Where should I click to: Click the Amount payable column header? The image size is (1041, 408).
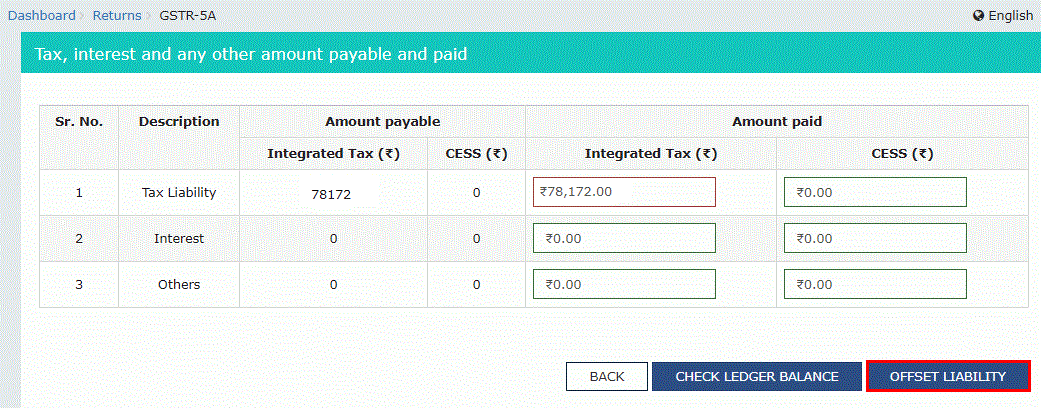[382, 121]
